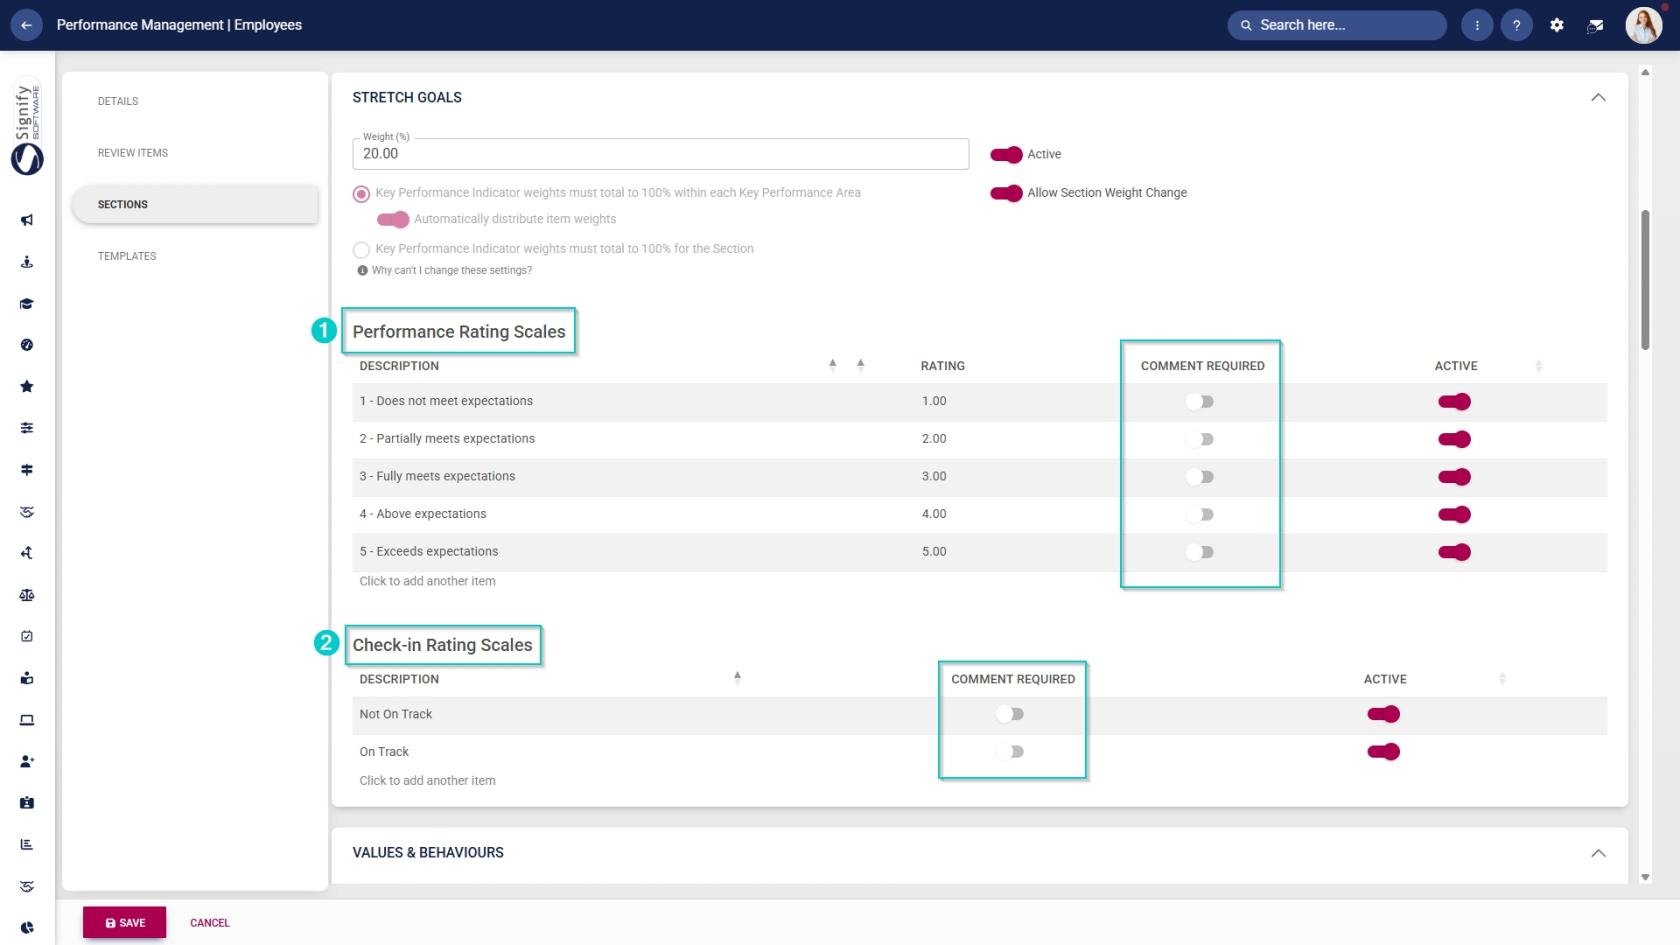Open the ID badge icon in sidebar
This screenshot has height=945, width=1680.
click(27, 803)
